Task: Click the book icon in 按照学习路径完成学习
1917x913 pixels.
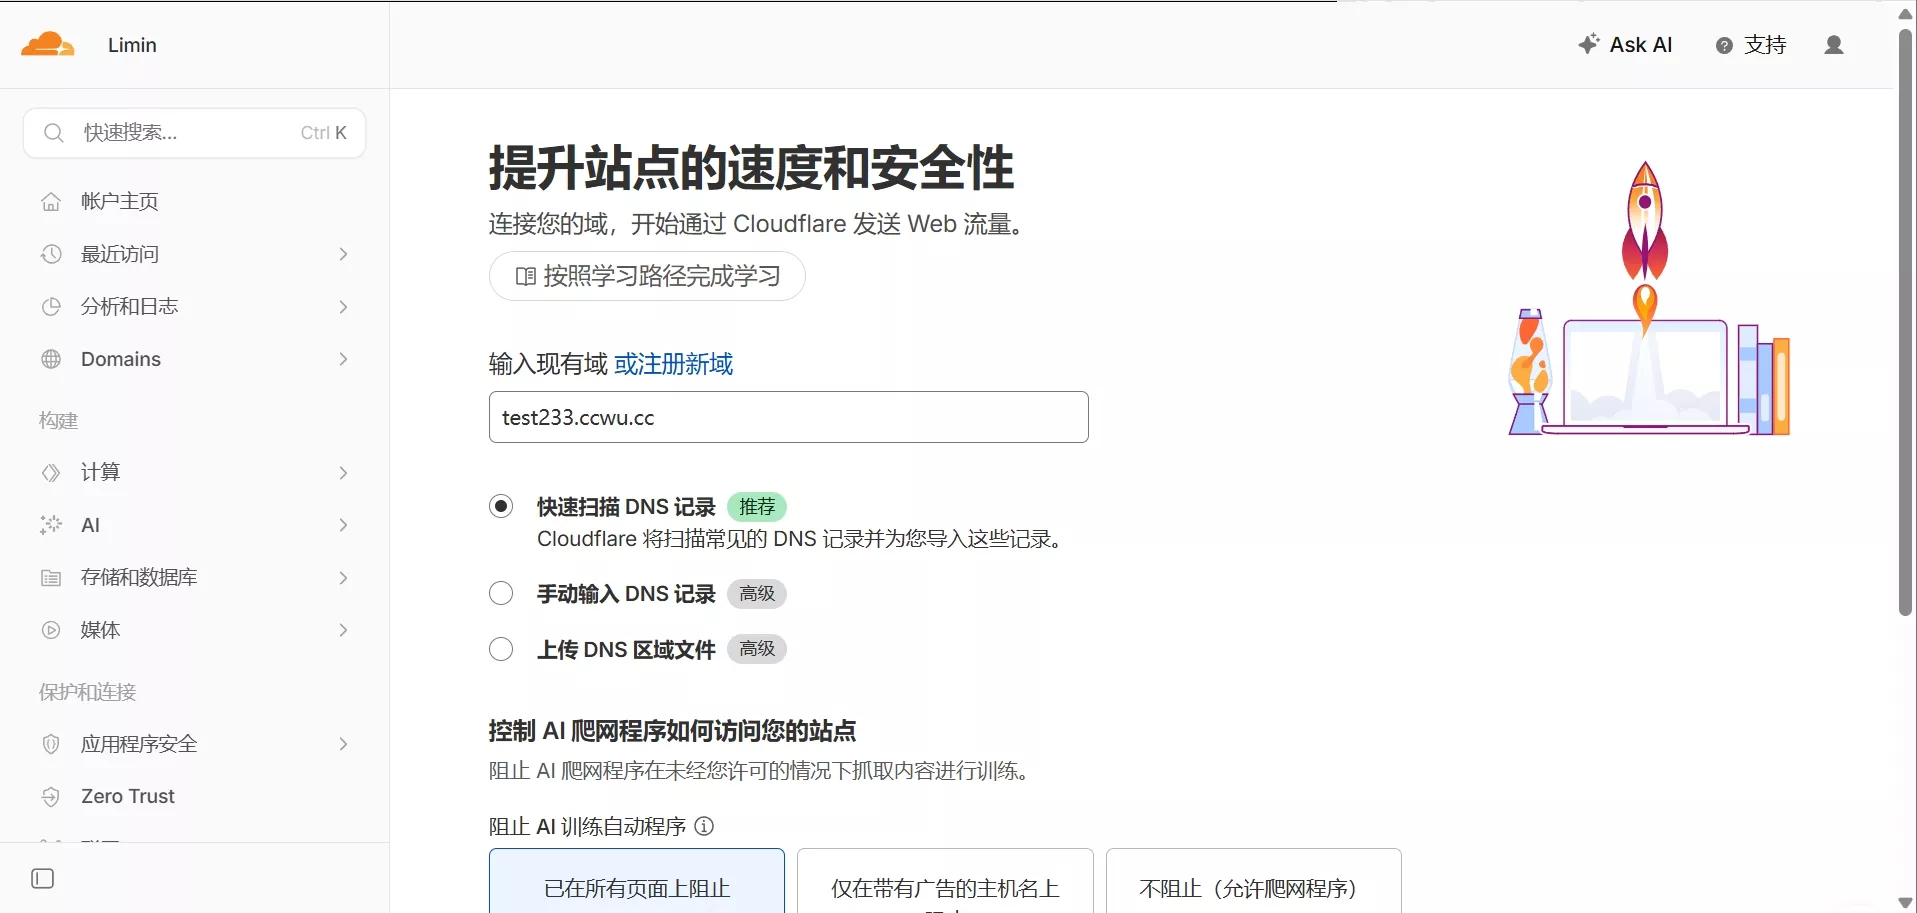Action: tap(525, 277)
